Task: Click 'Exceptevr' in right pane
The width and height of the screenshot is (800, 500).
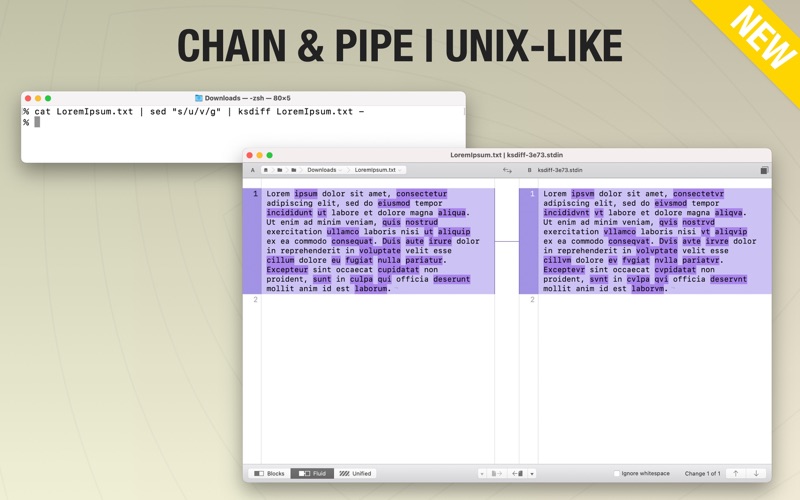Action: point(564,270)
